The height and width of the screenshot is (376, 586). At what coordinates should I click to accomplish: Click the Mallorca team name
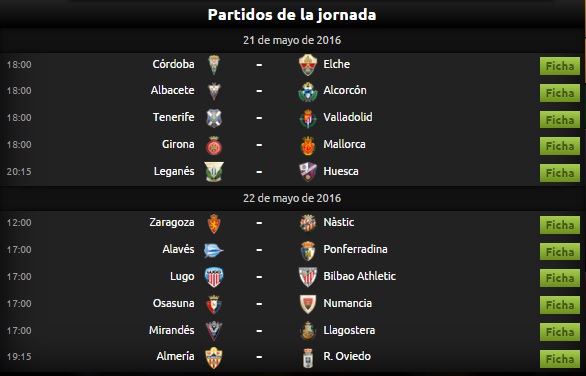[x=345, y=144]
